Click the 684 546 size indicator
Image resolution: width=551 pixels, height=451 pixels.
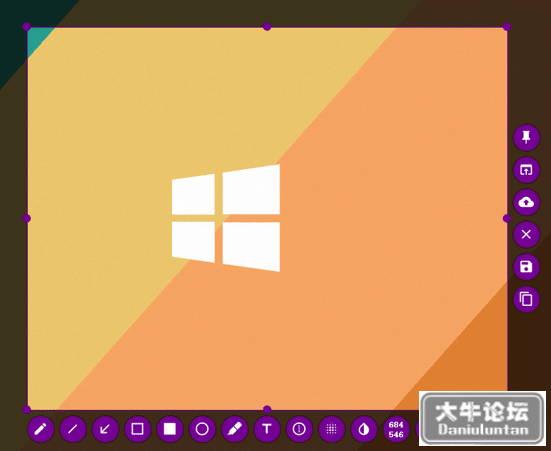coord(396,429)
